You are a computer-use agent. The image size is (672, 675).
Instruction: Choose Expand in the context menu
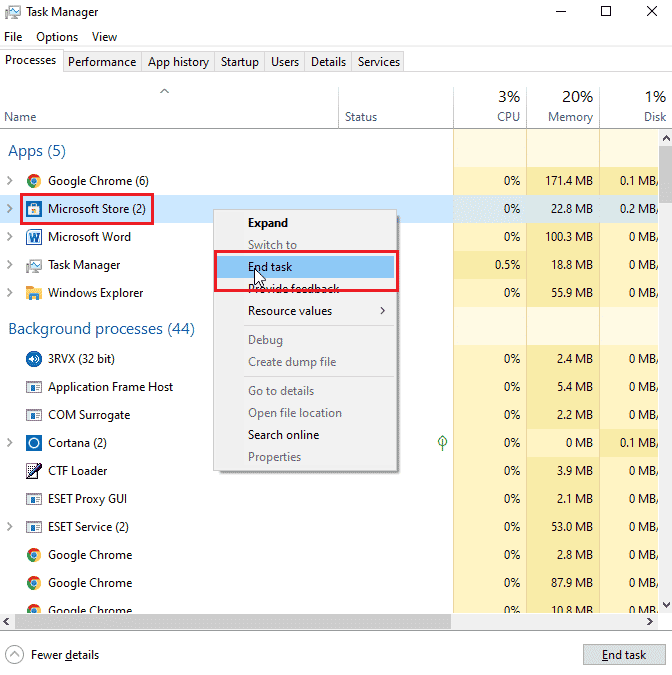[305, 223]
